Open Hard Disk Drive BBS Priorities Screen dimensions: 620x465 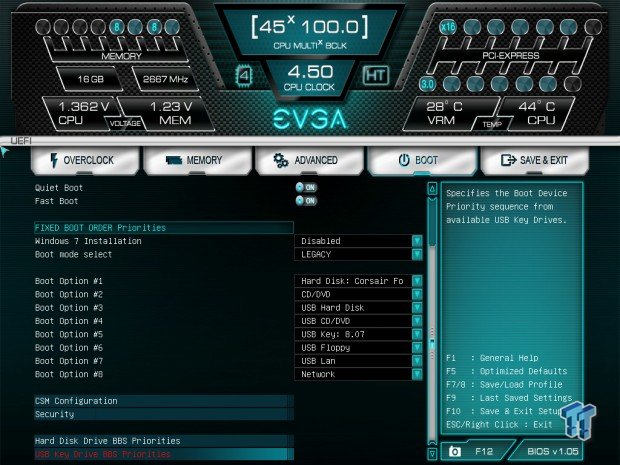click(164, 441)
